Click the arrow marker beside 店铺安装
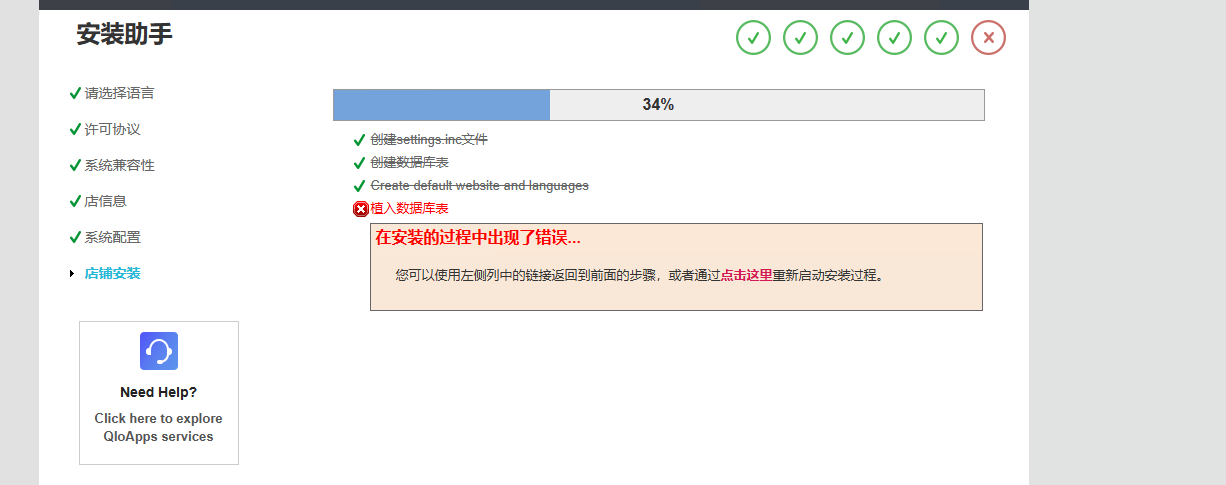The image size is (1226, 485). click(72, 274)
